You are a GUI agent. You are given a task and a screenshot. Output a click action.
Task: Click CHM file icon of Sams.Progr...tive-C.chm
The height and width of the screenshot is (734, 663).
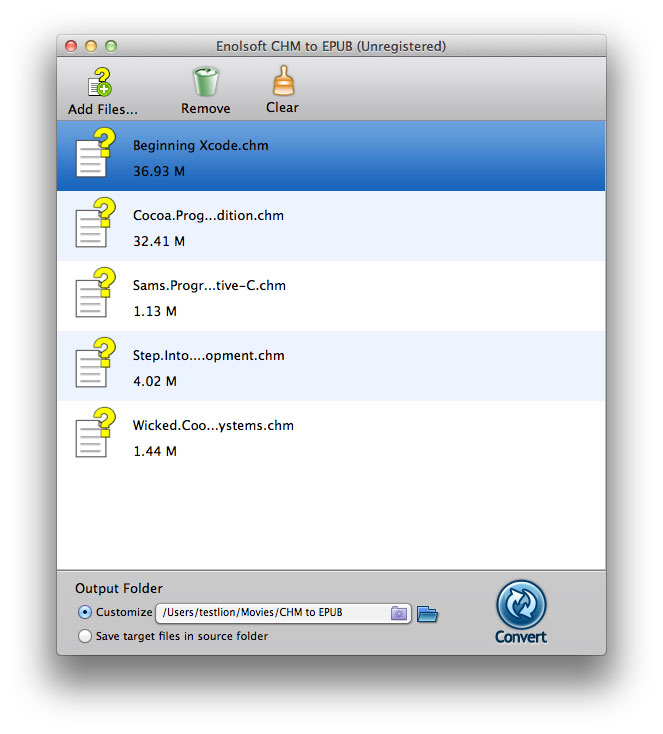(96, 293)
